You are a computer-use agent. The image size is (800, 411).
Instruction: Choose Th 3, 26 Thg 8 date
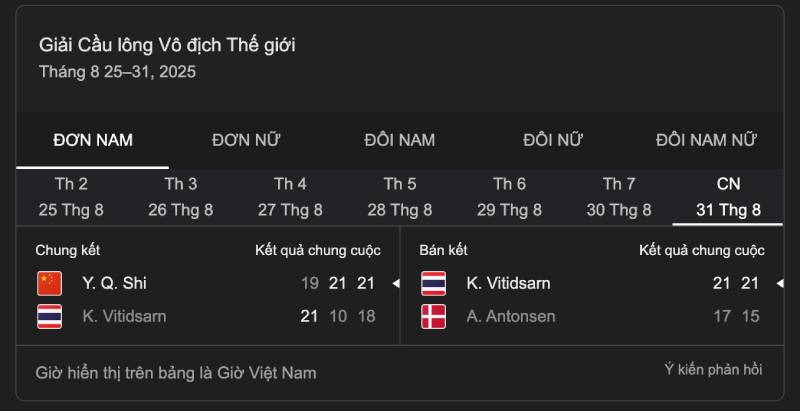181,197
